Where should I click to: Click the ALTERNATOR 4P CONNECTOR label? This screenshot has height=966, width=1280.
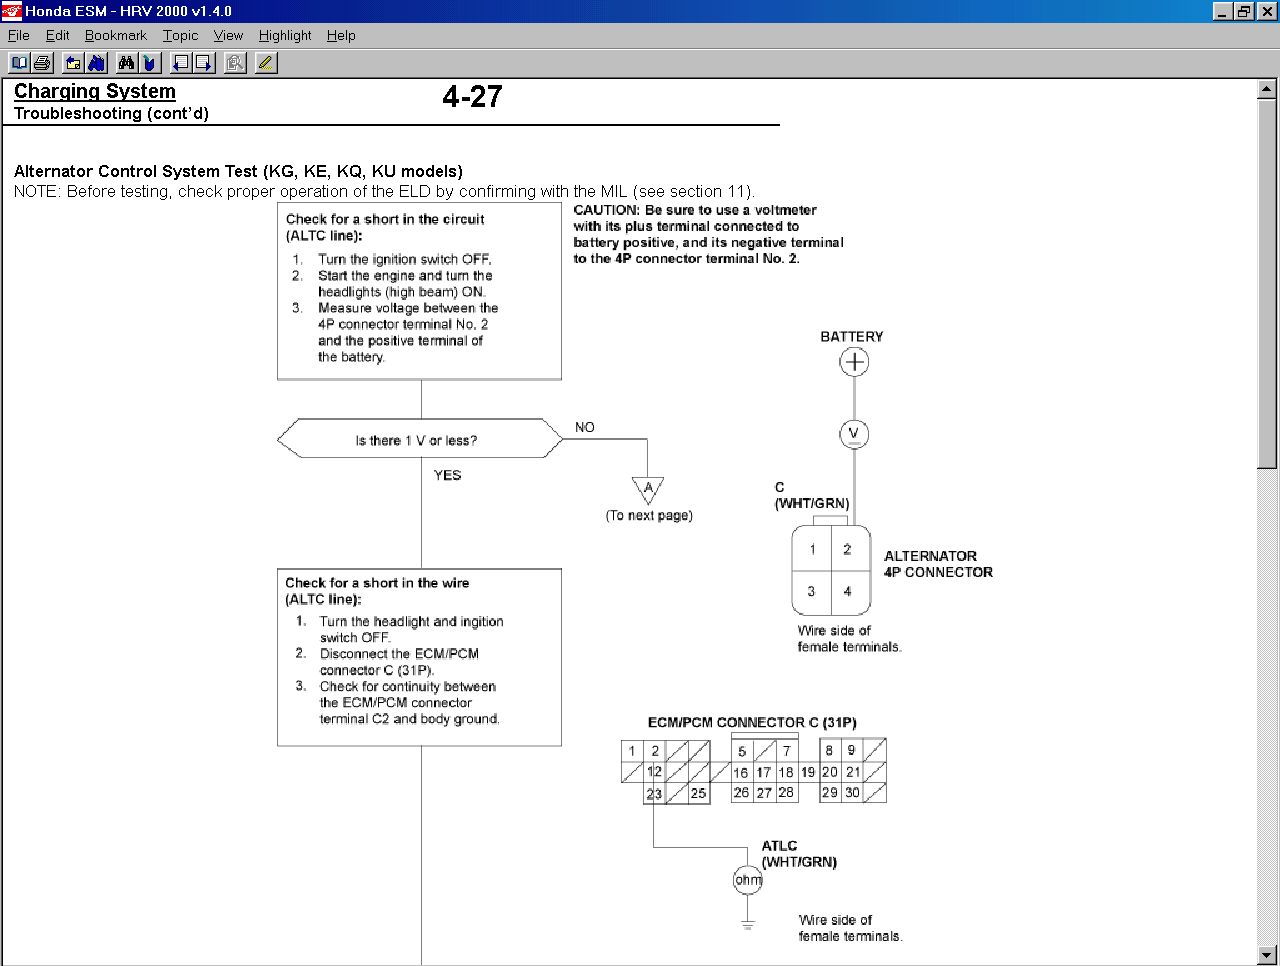(938, 564)
